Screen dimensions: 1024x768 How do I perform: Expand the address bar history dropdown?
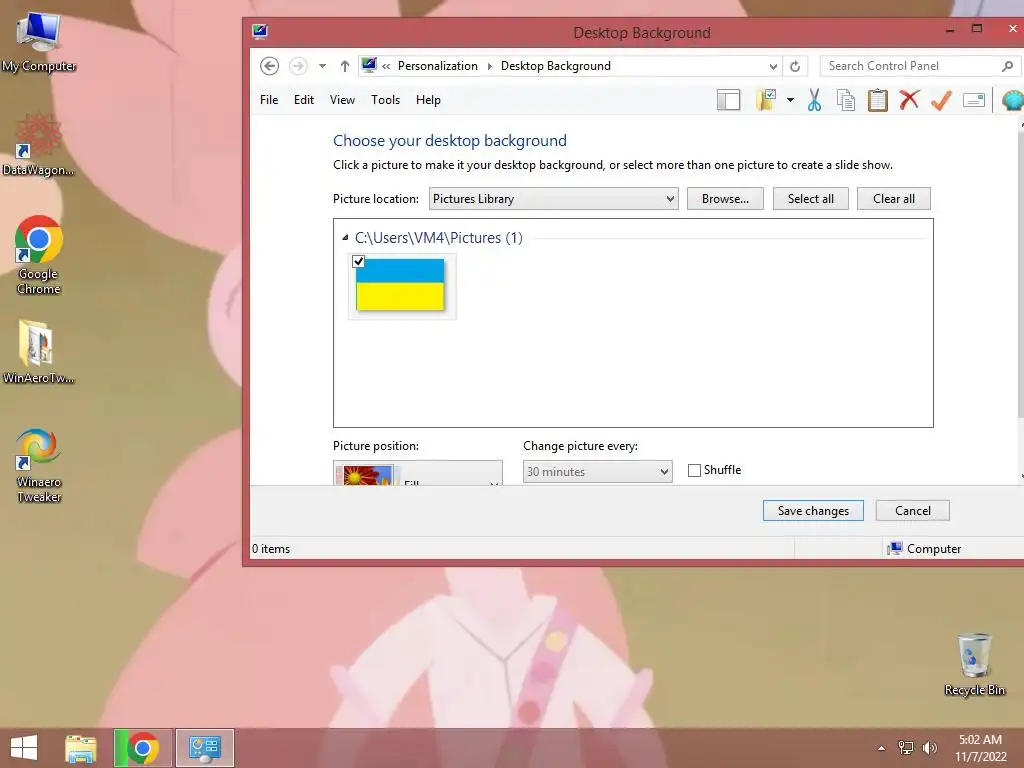(773, 66)
